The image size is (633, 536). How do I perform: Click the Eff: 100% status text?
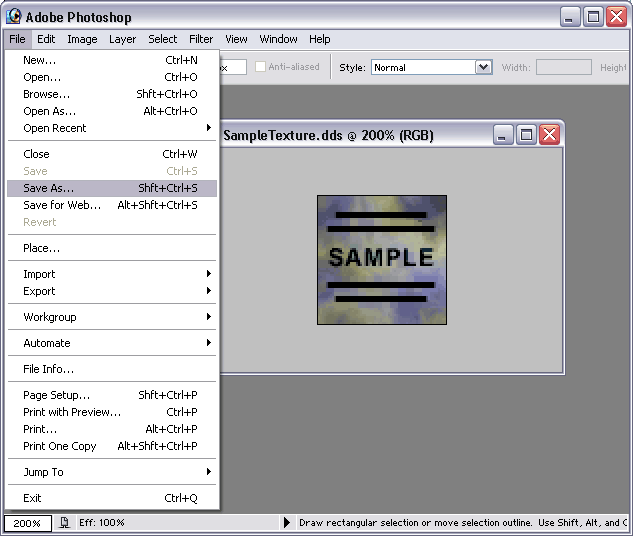[x=102, y=523]
